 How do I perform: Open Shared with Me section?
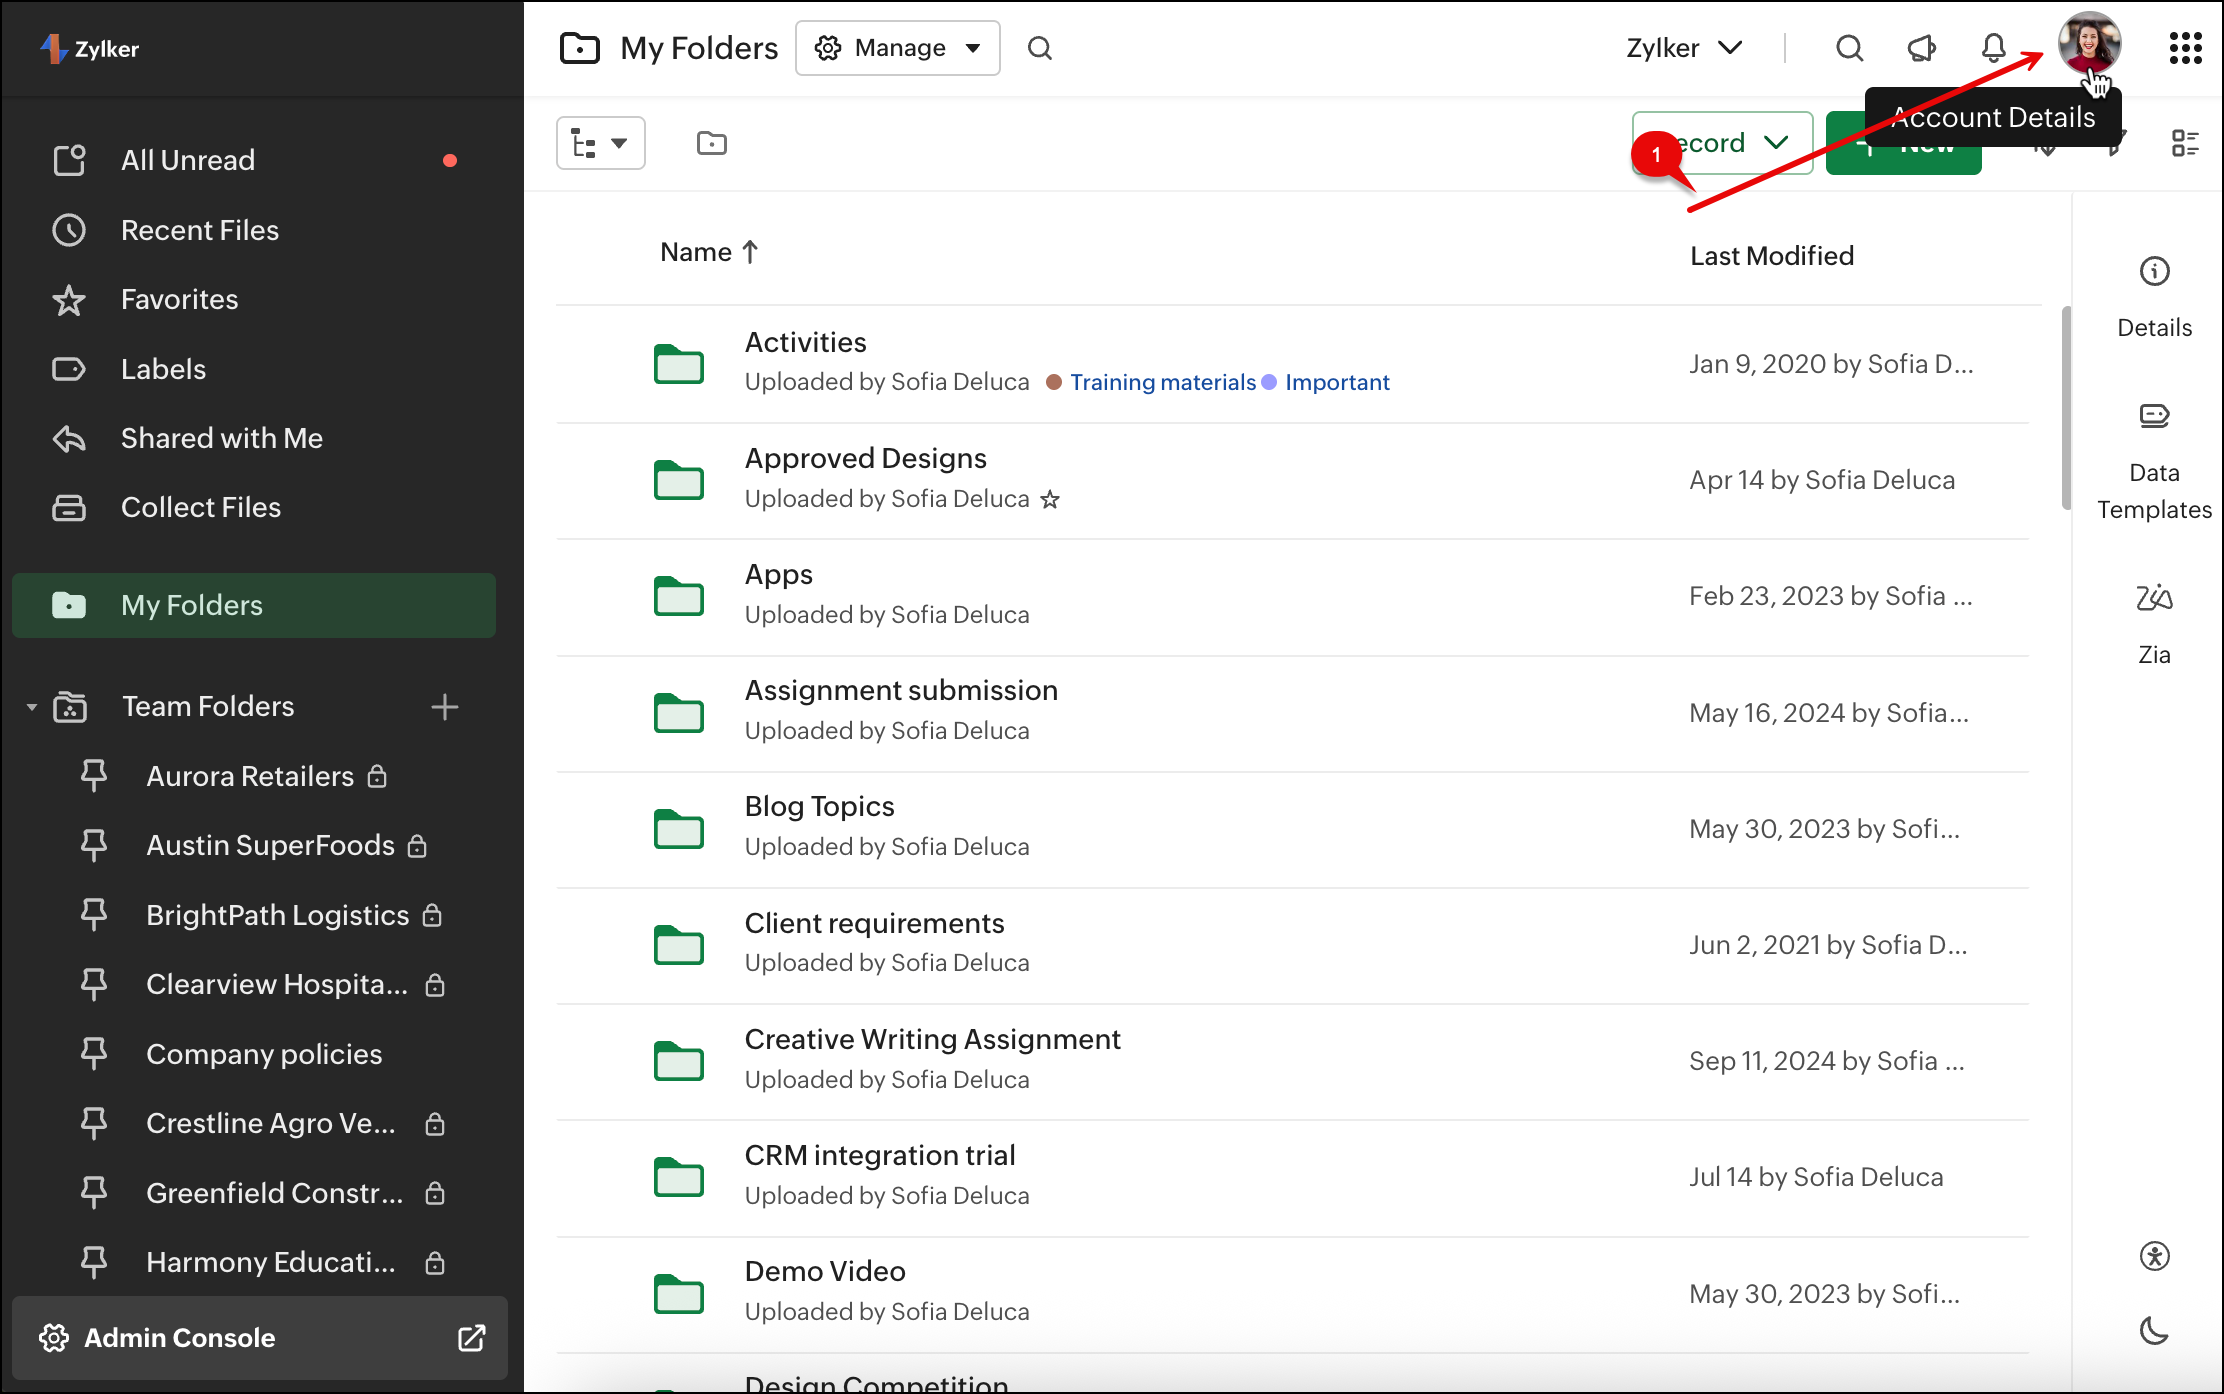click(x=221, y=438)
